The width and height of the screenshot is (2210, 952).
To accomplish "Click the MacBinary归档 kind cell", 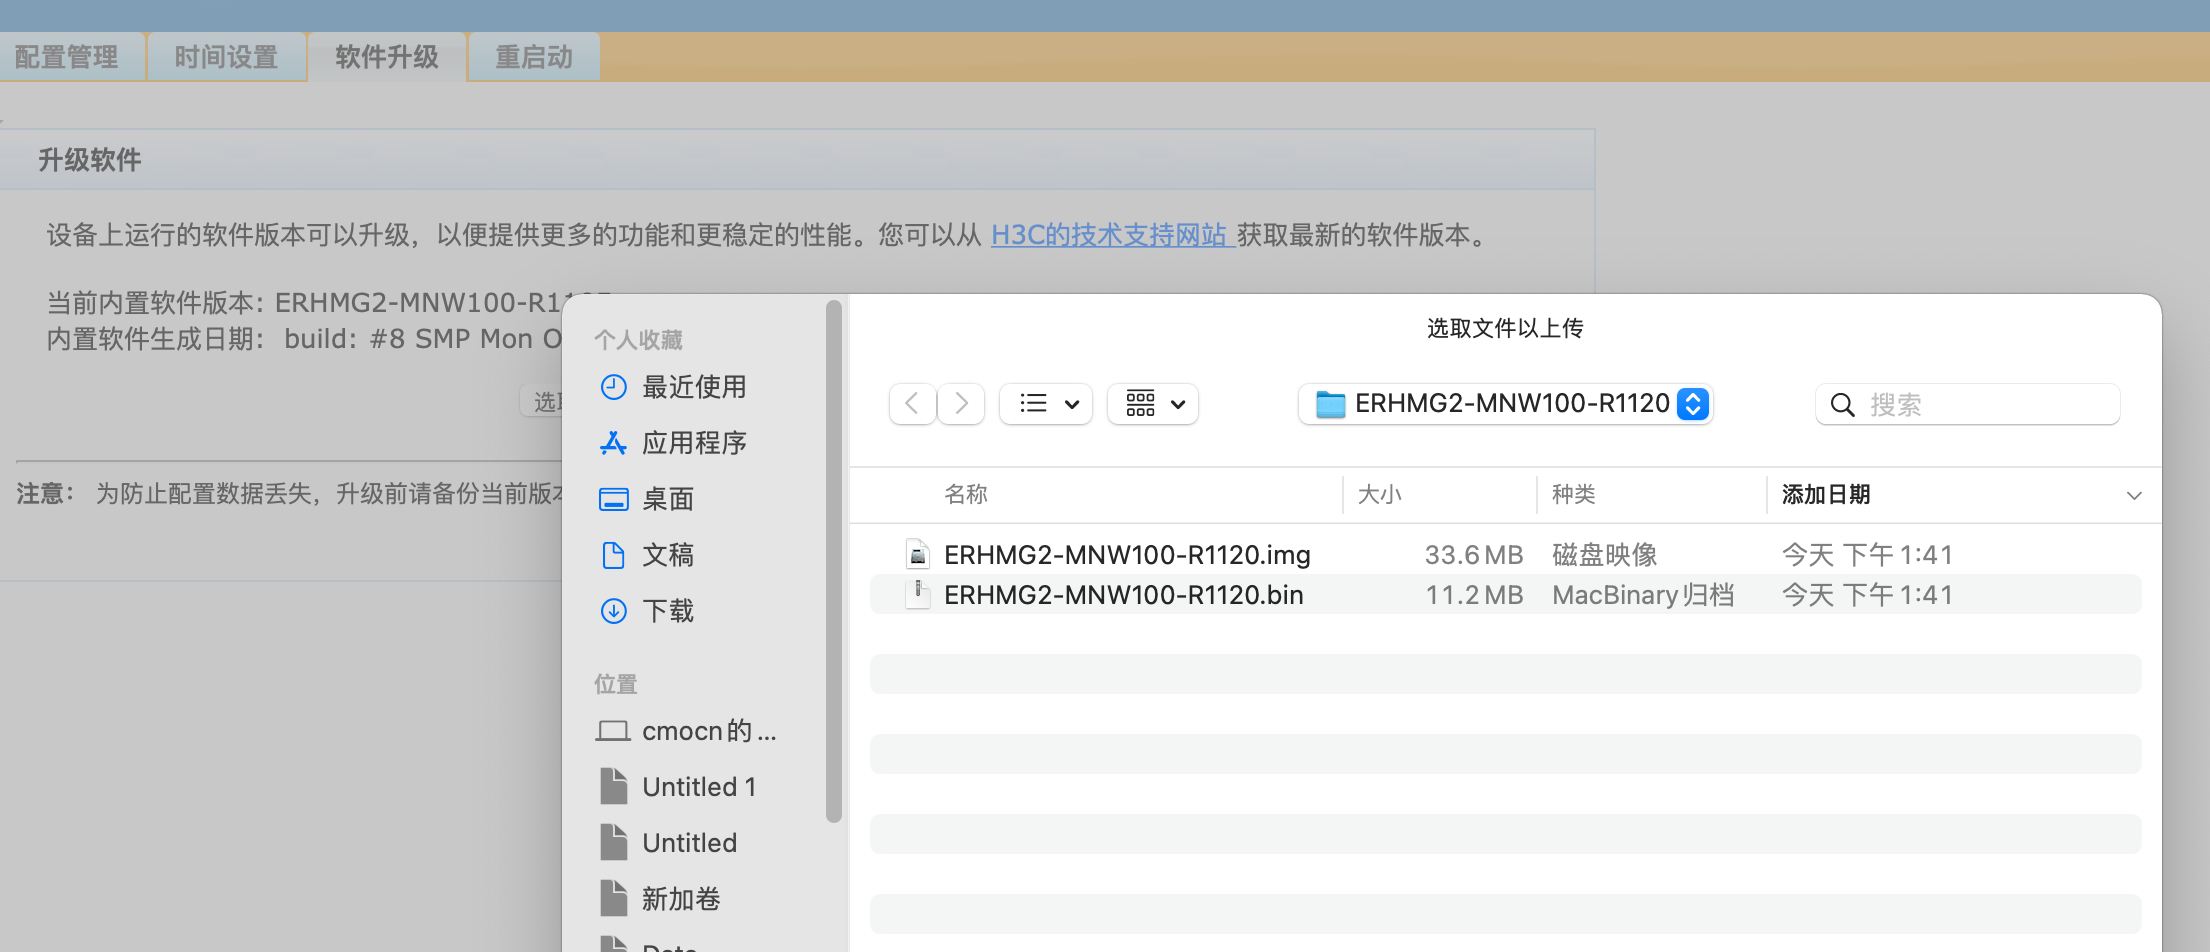I will click(x=1643, y=595).
